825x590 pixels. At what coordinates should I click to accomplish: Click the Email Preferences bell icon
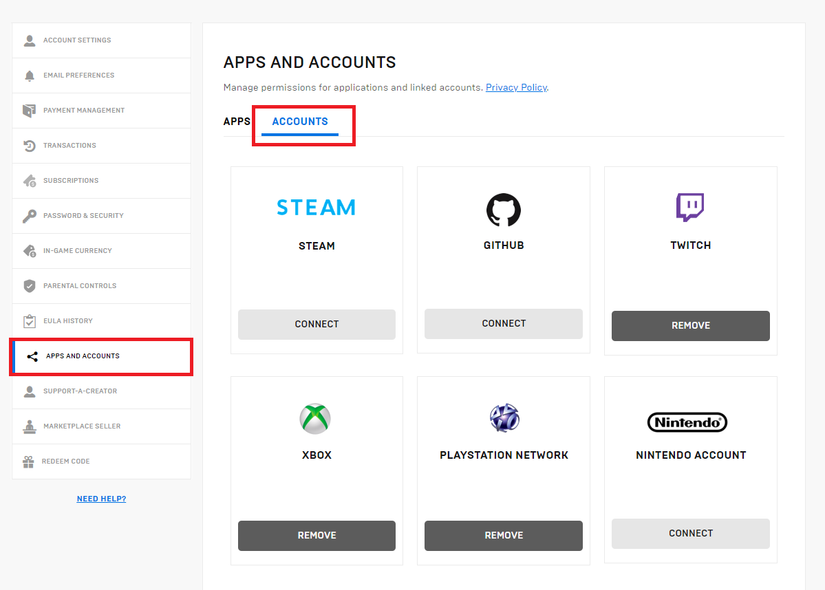[29, 76]
